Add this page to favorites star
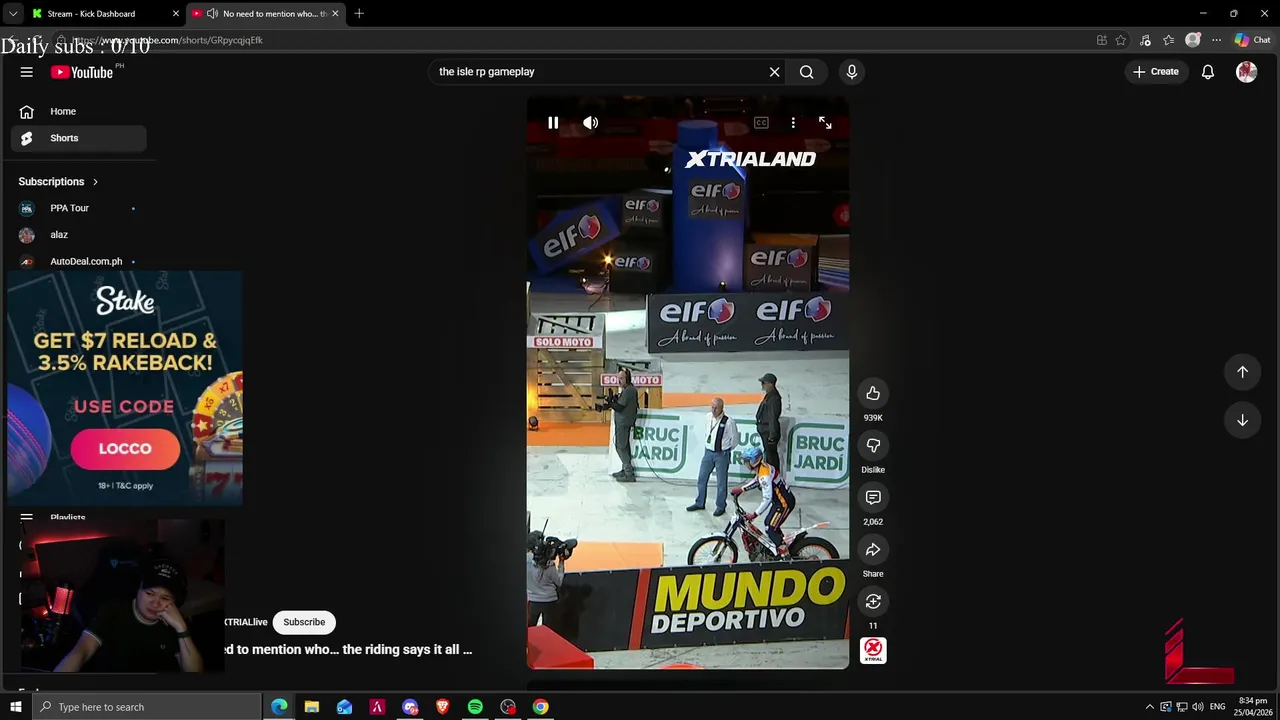1280x720 pixels. [x=1121, y=40]
